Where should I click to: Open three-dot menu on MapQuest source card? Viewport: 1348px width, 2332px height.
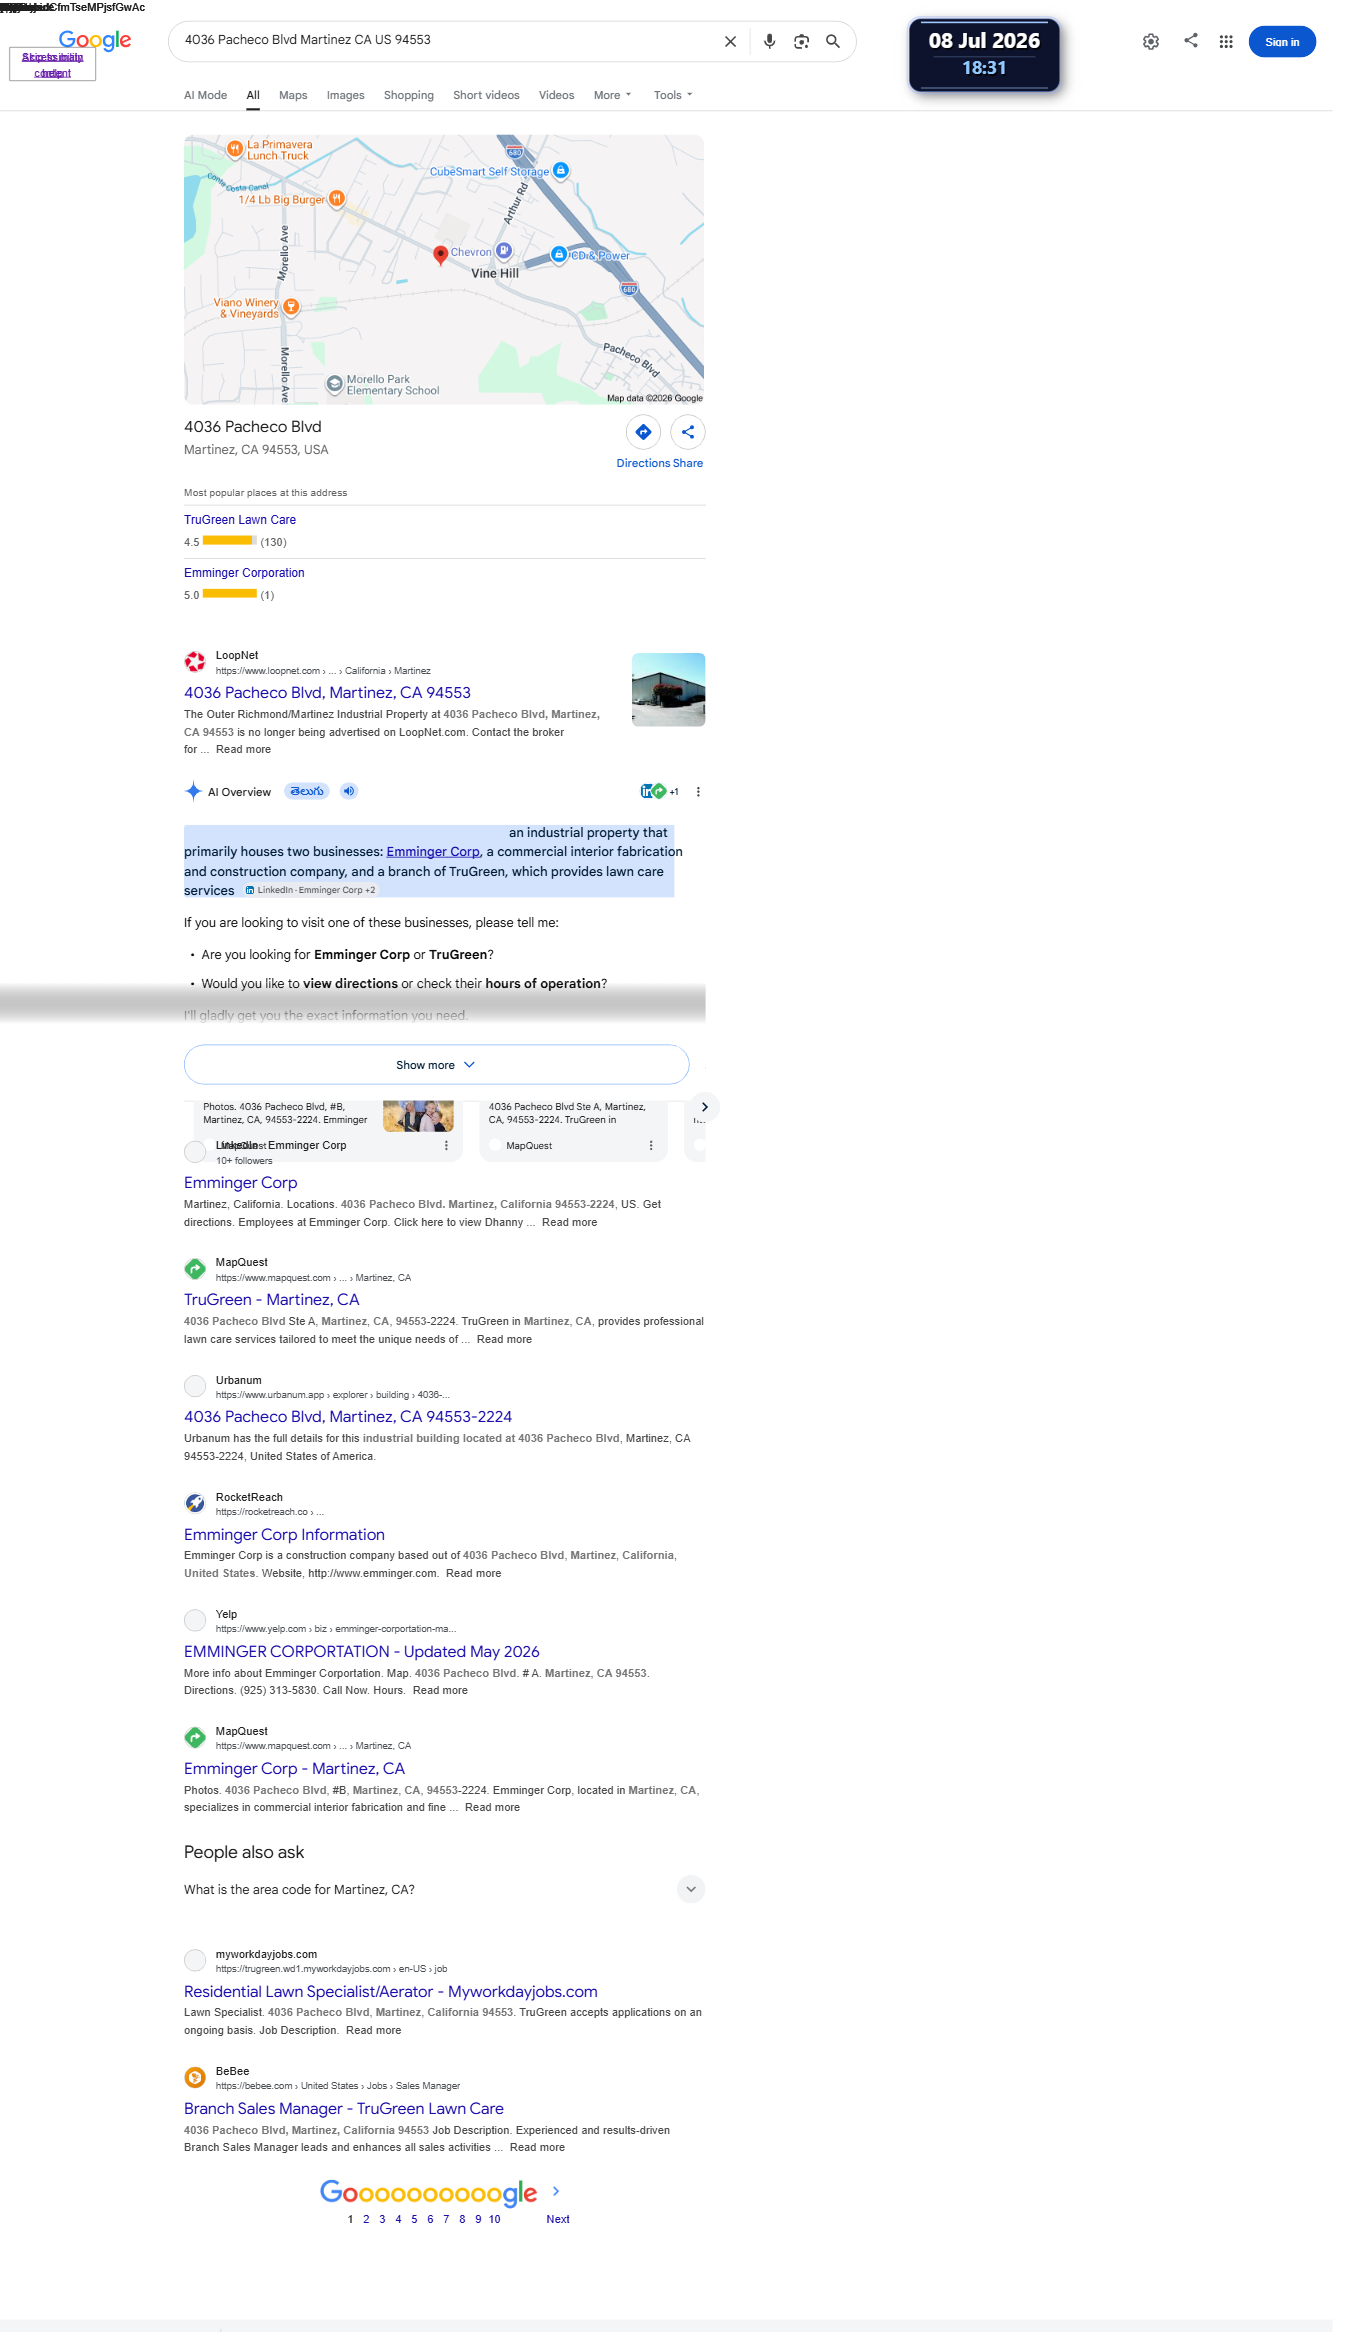[x=651, y=1146]
